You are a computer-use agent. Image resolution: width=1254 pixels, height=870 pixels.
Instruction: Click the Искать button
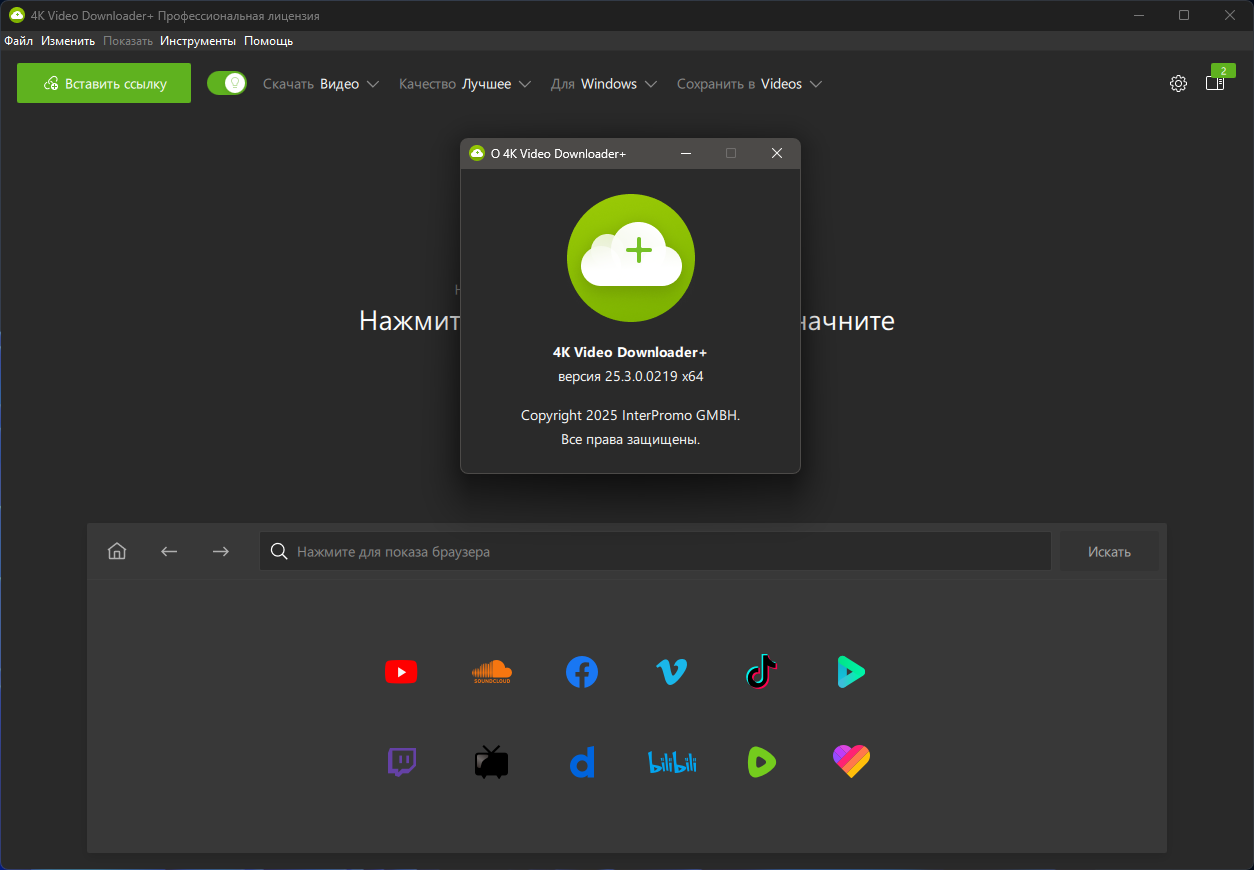click(1110, 551)
